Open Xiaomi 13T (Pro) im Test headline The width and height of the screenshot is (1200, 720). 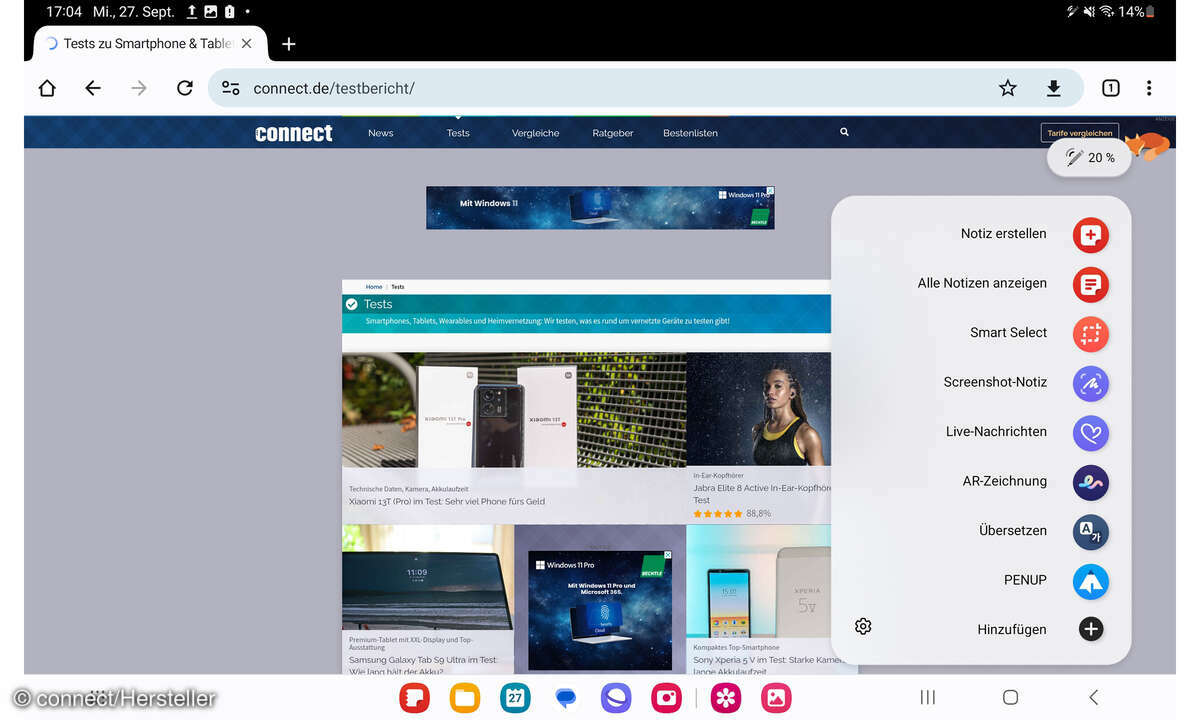coord(447,502)
